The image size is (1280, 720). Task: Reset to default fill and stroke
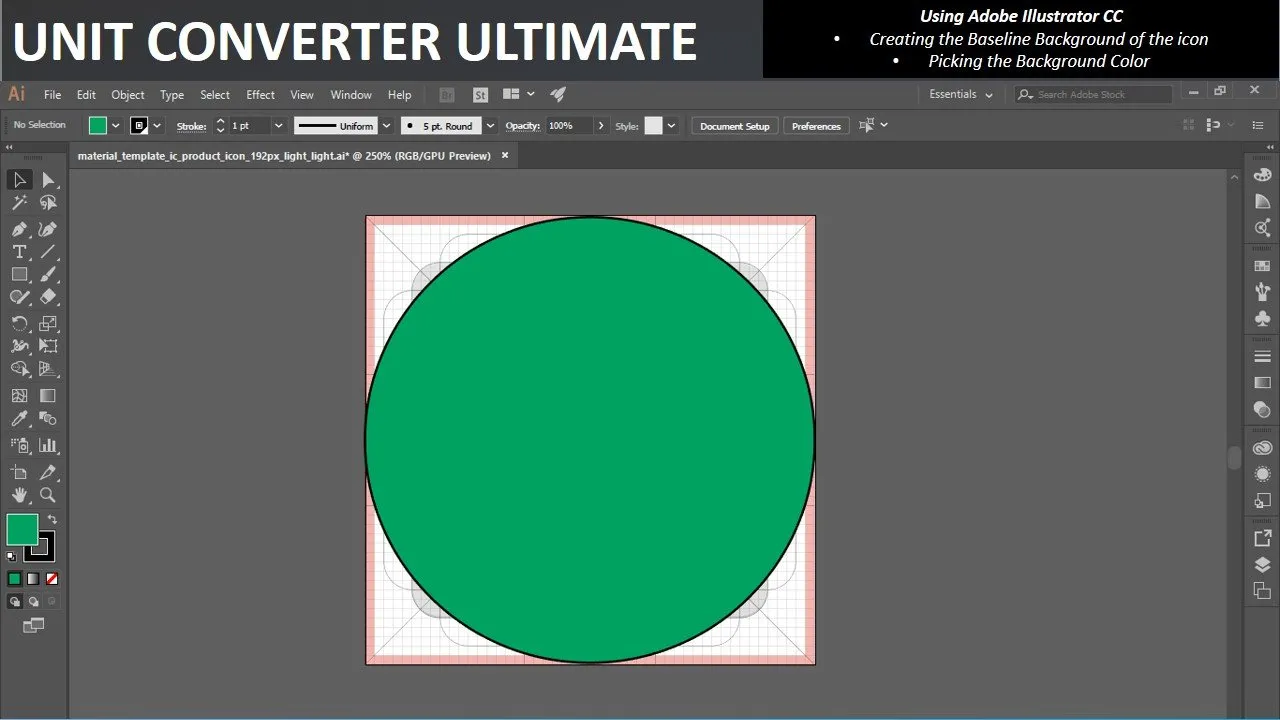(x=11, y=556)
